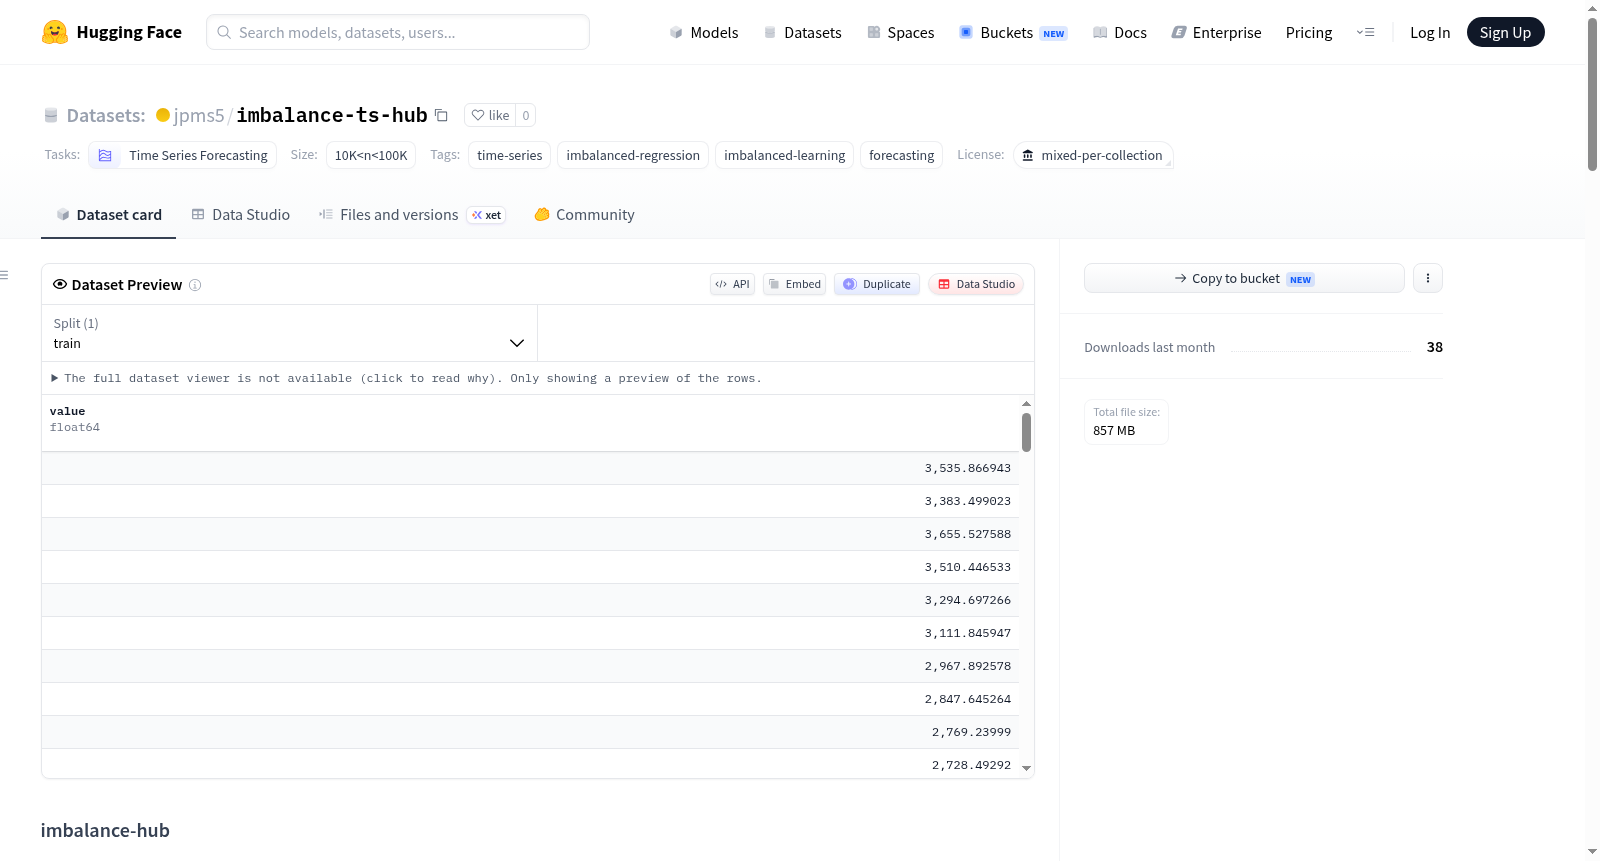Image resolution: width=1600 pixels, height=861 pixels.
Task: Click the Sign Up button
Action: tap(1505, 32)
